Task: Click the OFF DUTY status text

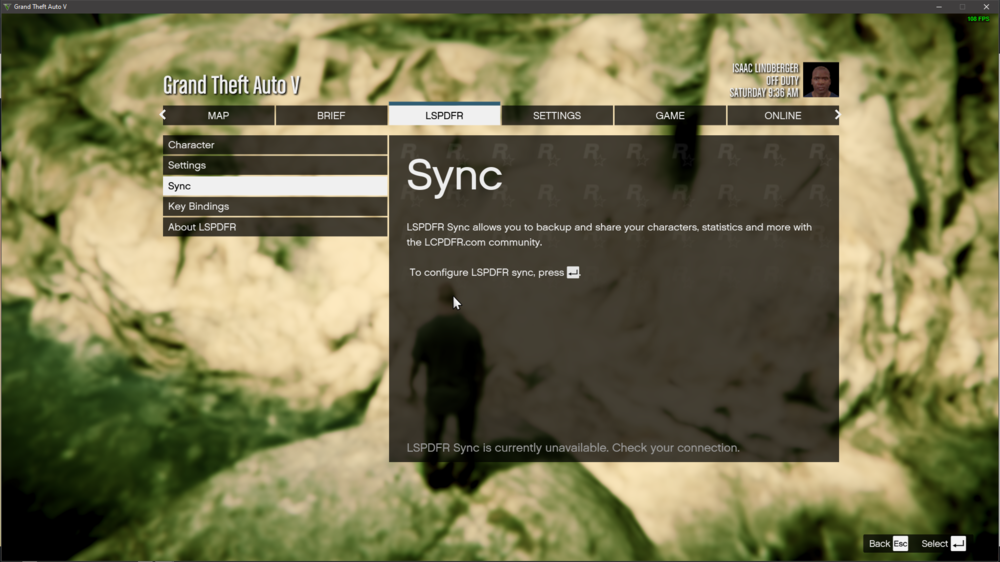Action: coord(783,81)
